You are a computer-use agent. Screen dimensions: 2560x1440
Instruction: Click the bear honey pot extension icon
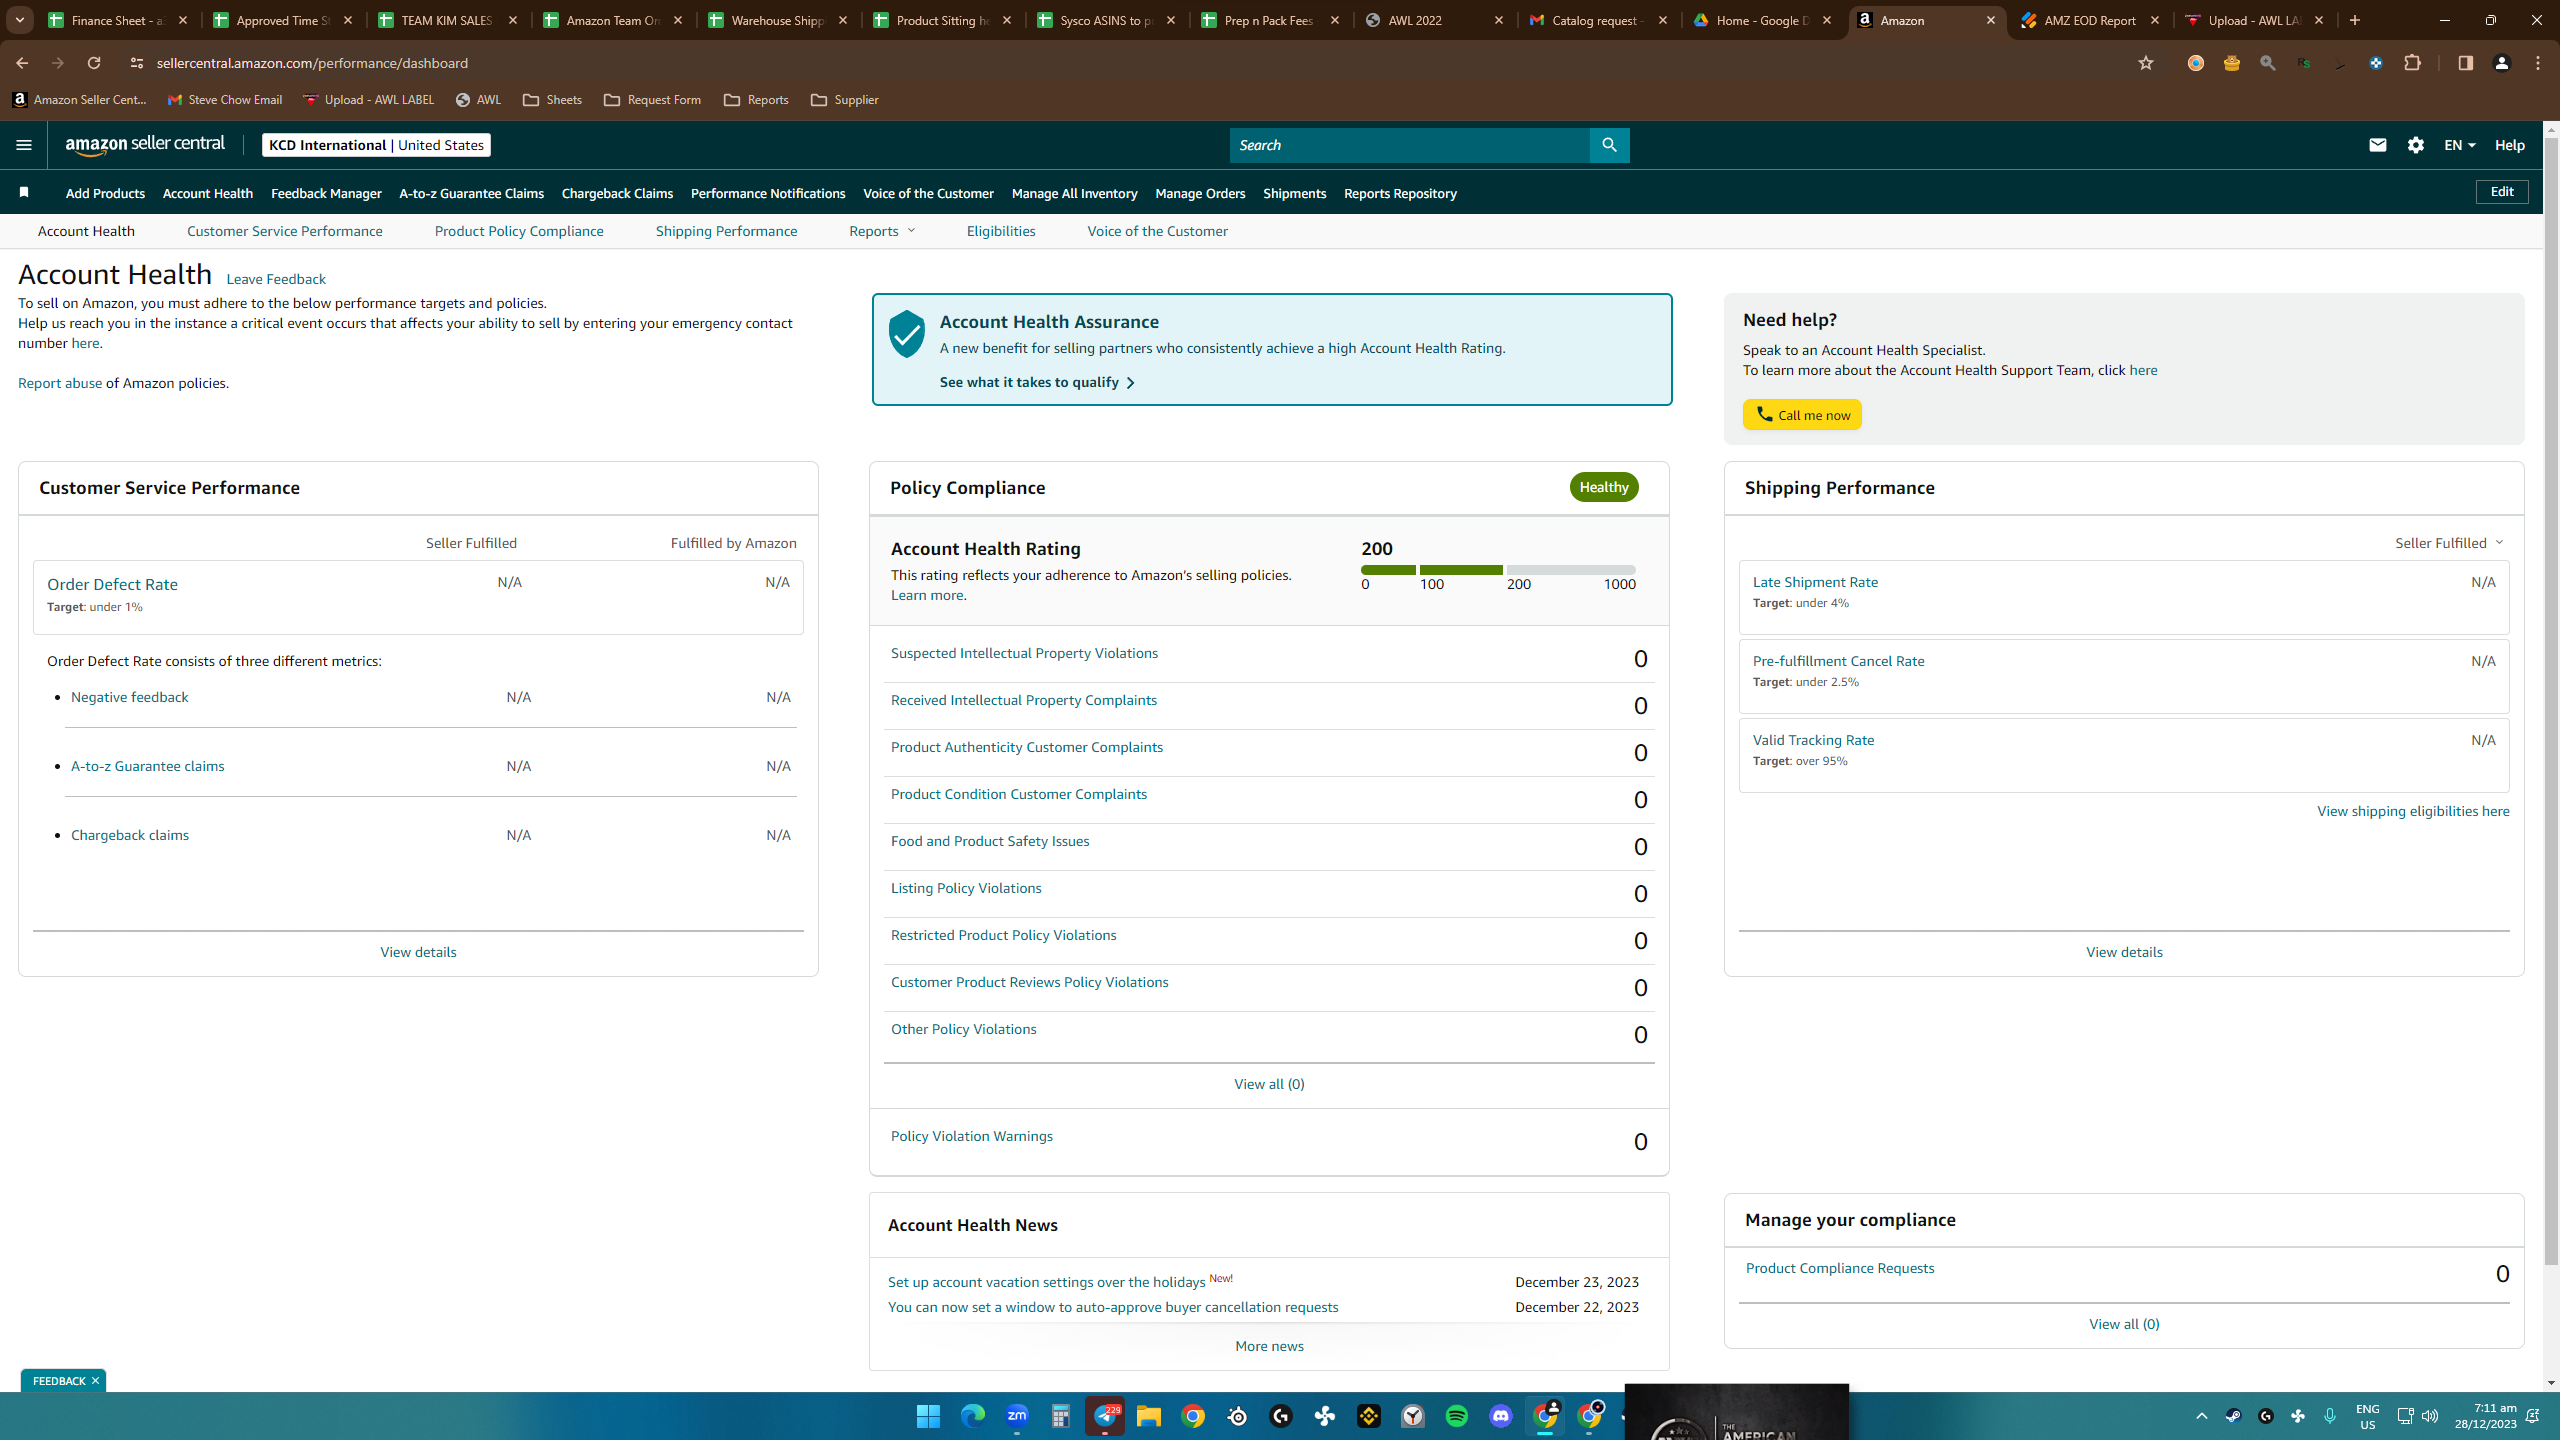2232,63
